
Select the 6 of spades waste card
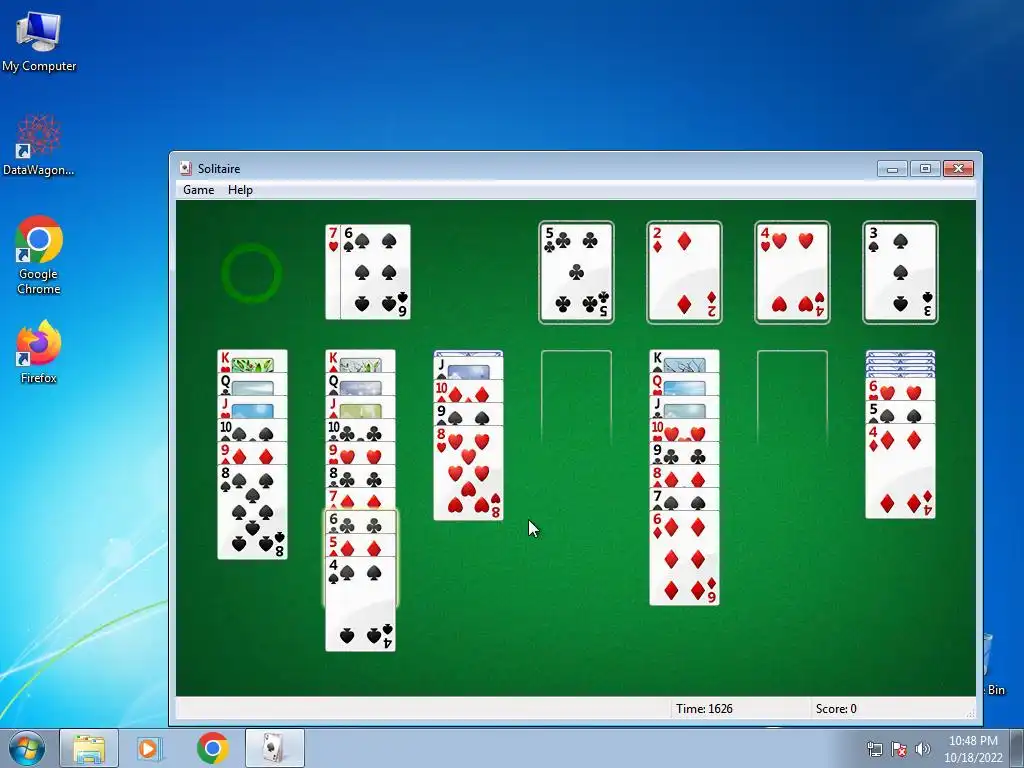pyautogui.click(x=376, y=272)
